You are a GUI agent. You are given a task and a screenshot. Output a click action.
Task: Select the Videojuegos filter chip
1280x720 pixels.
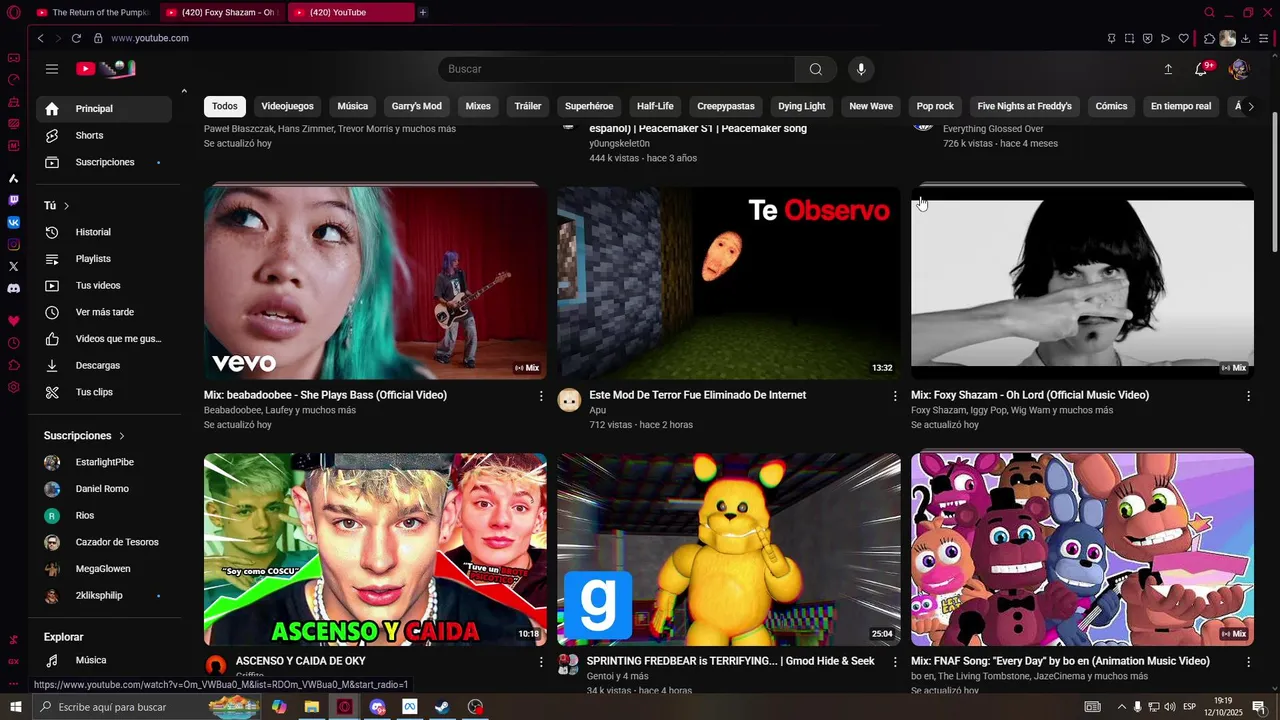pos(287,106)
